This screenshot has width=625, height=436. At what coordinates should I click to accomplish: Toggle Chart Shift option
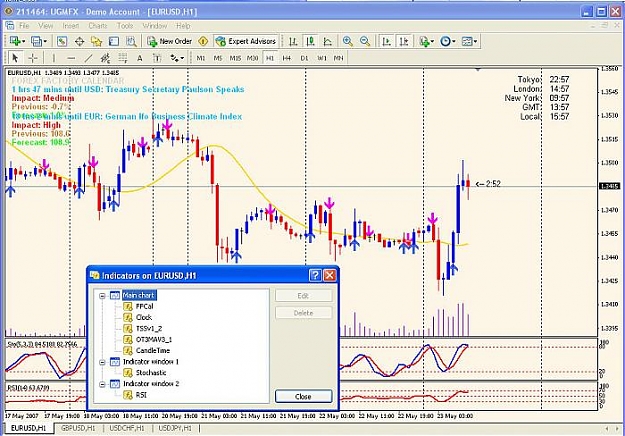pos(404,41)
